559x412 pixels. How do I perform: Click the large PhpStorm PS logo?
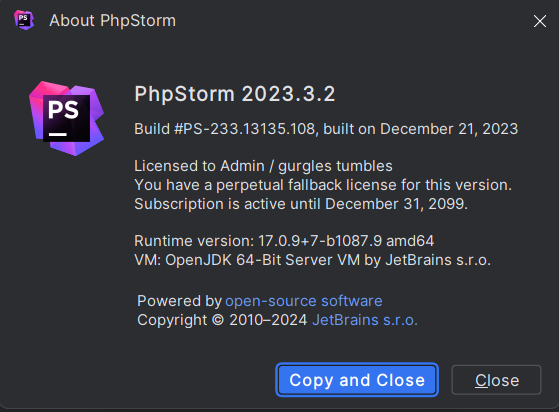[66, 118]
